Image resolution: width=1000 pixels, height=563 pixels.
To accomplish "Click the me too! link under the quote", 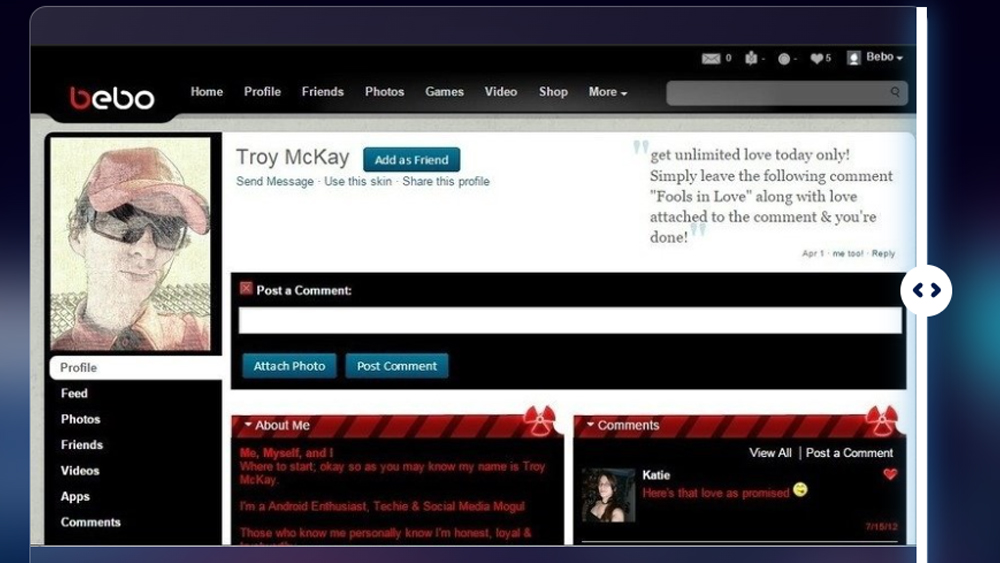I will point(848,254).
